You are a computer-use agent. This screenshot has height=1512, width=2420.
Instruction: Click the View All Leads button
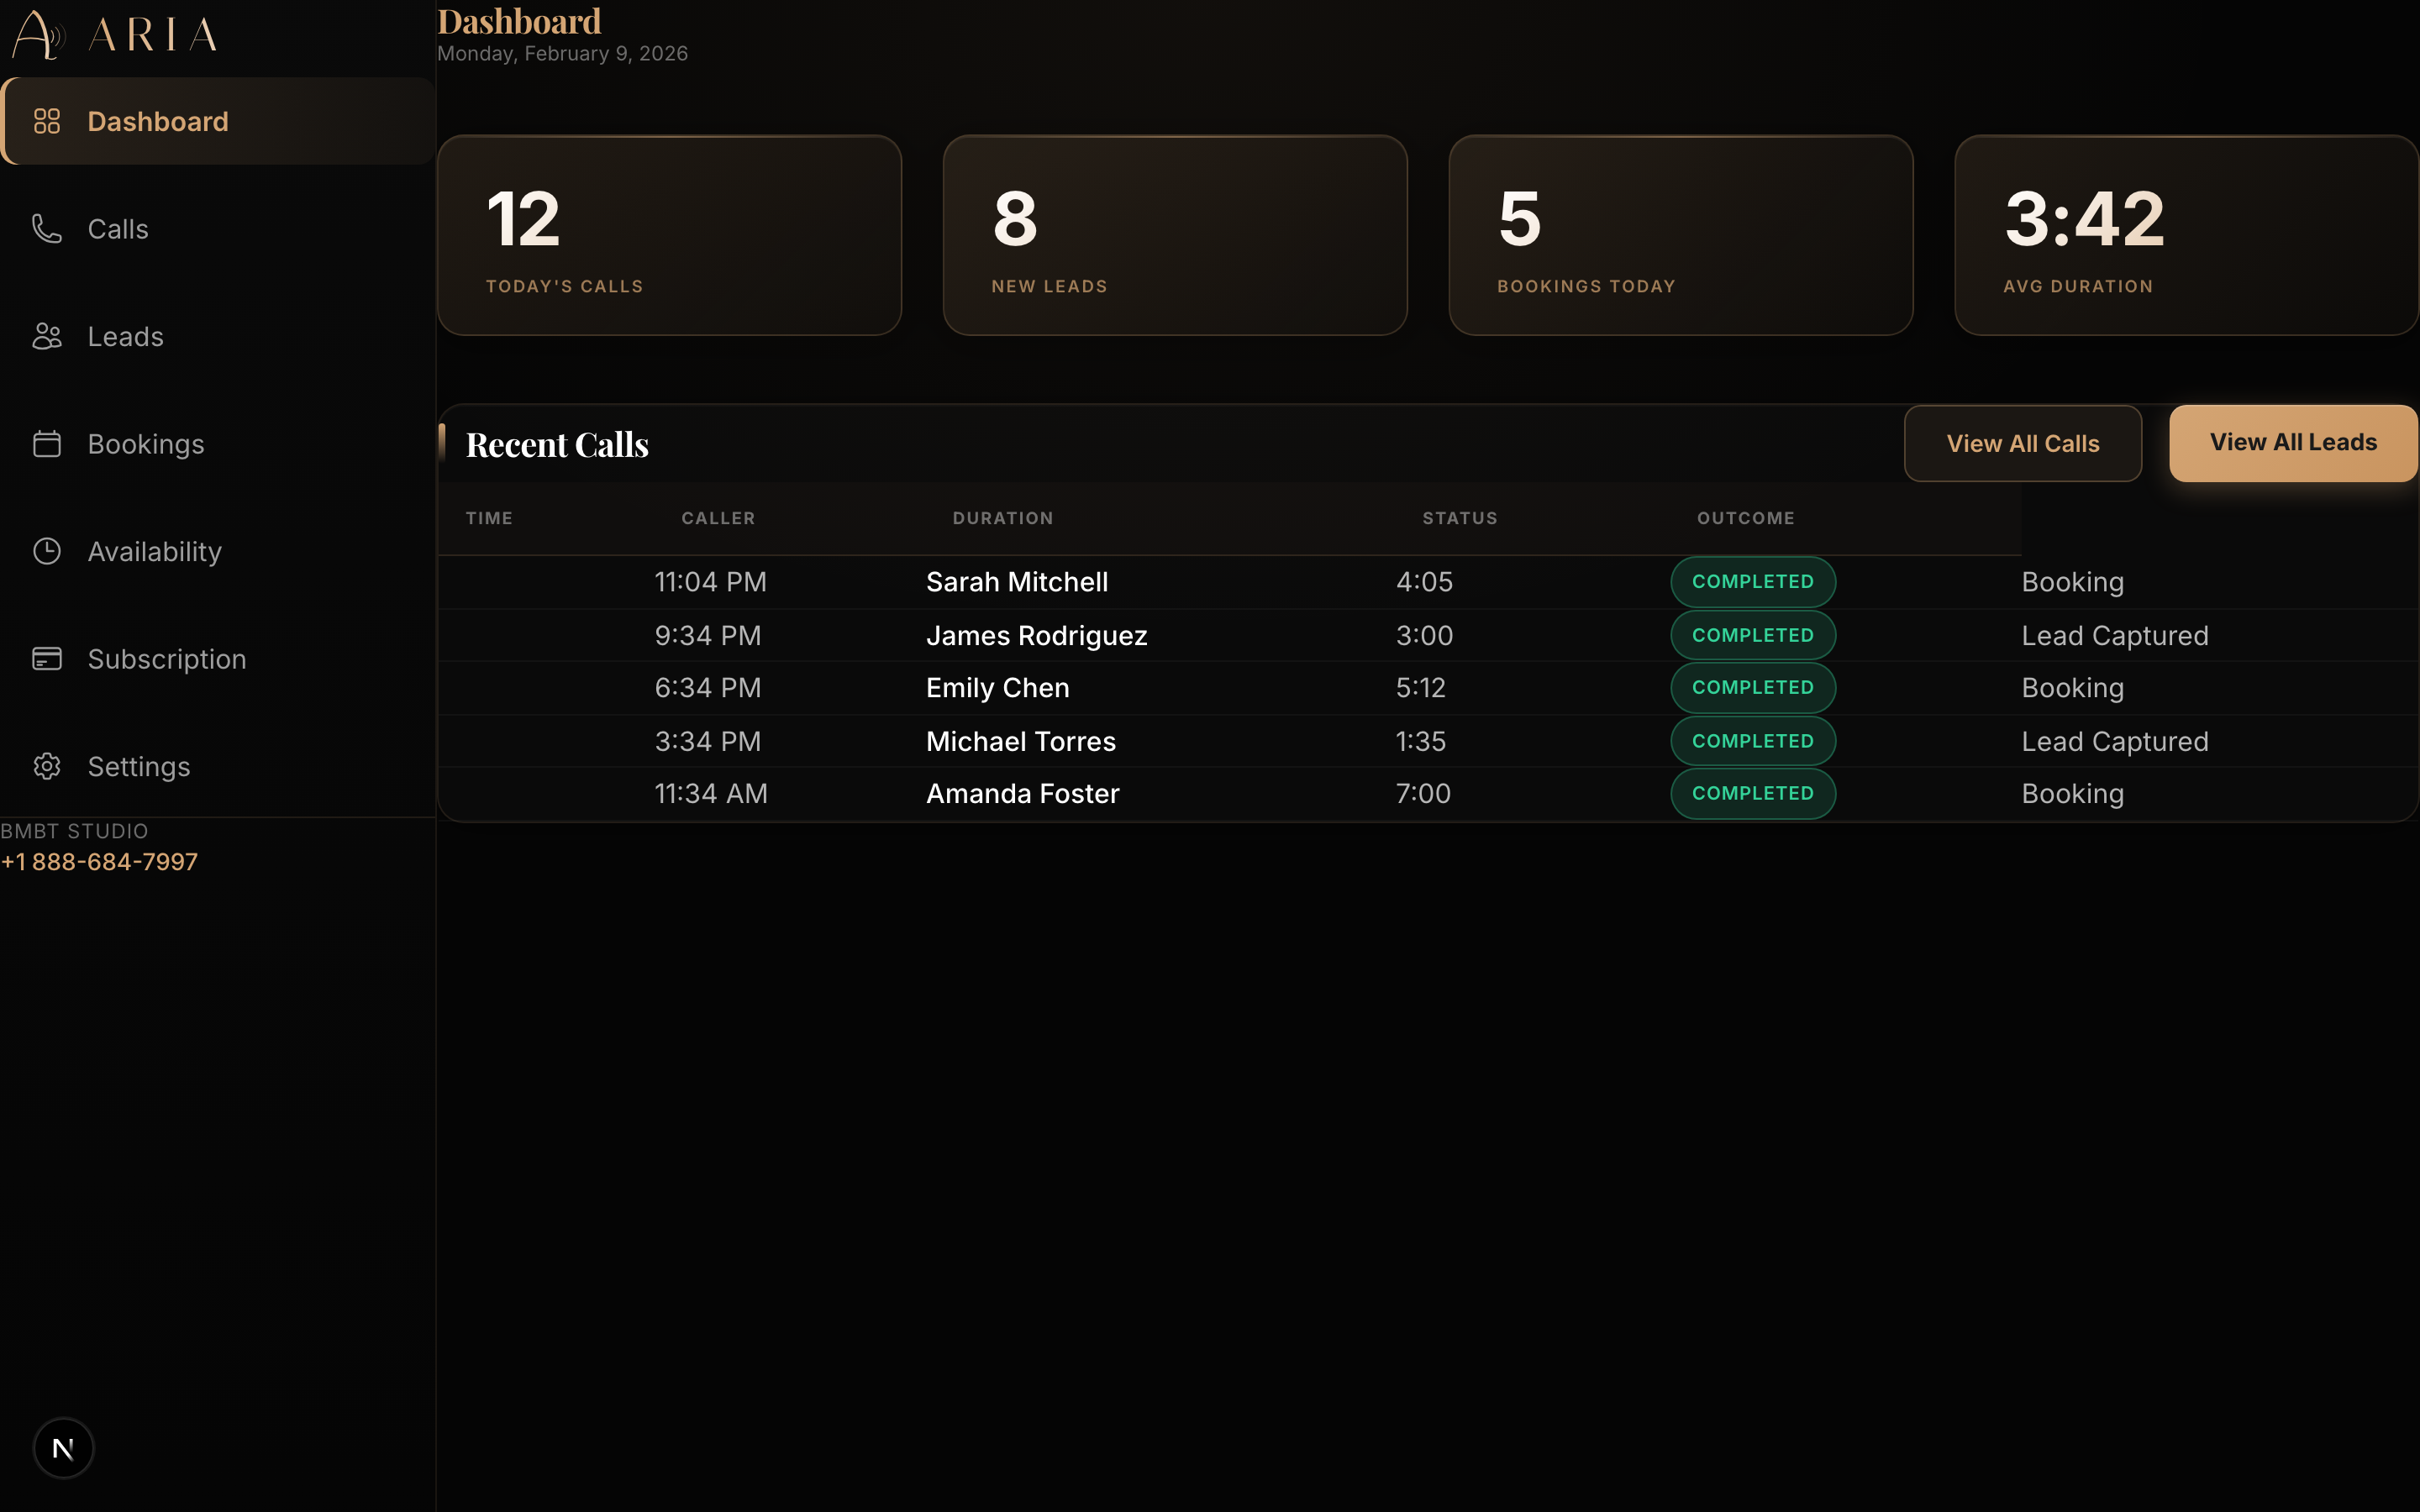pos(2292,443)
